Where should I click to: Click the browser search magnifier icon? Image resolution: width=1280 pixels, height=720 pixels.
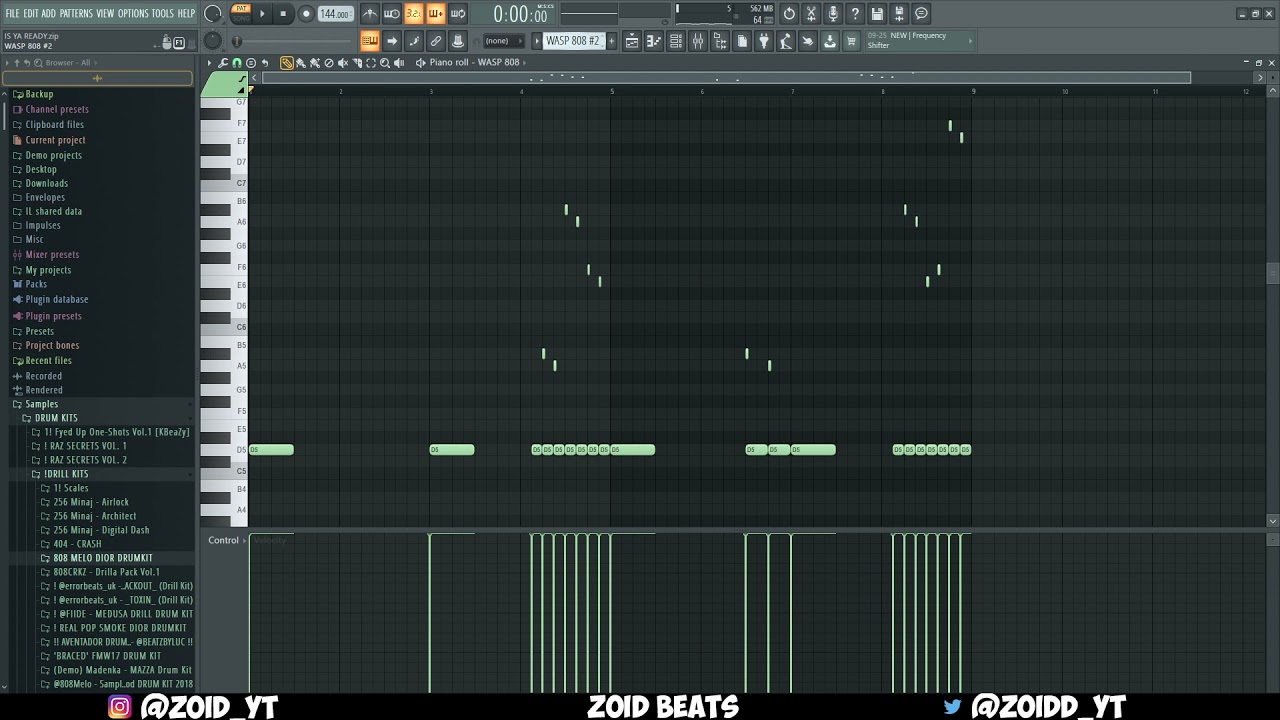[x=38, y=63]
